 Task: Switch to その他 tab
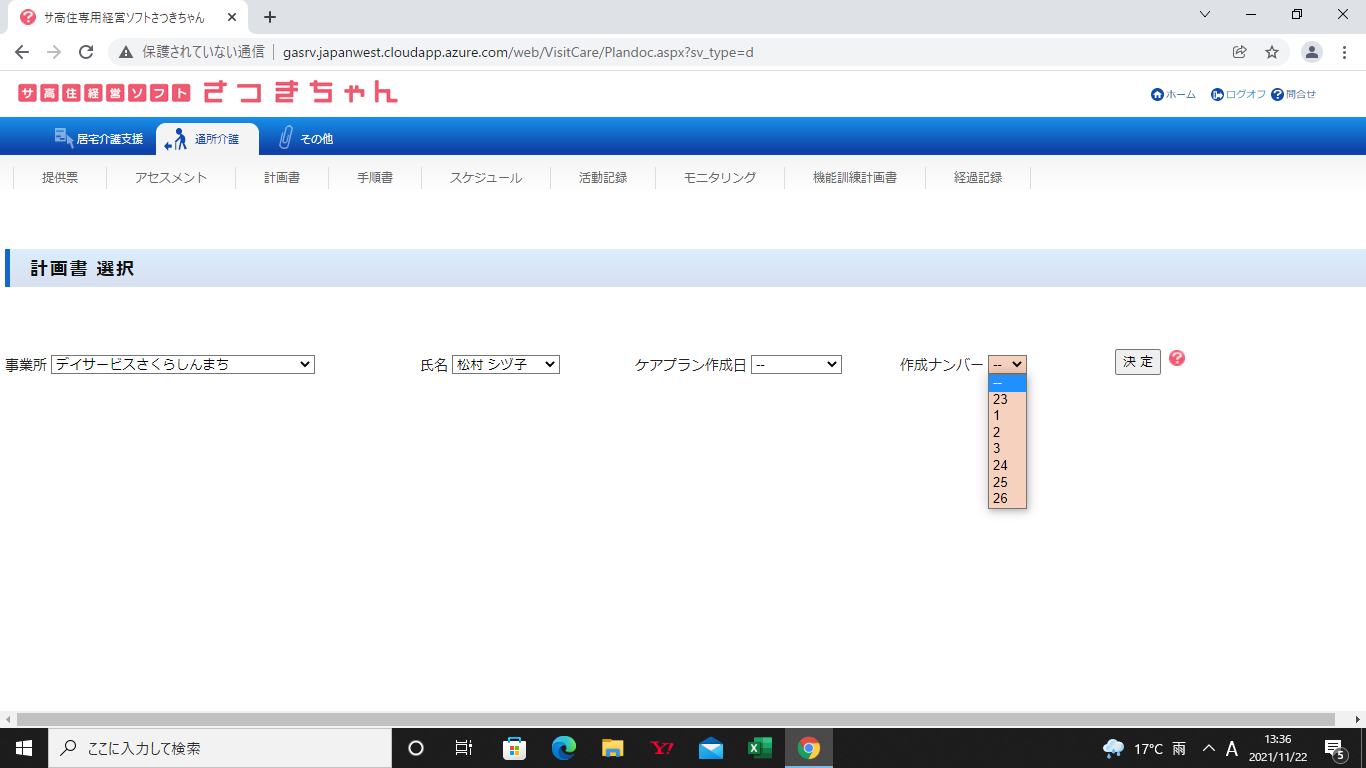coord(306,139)
